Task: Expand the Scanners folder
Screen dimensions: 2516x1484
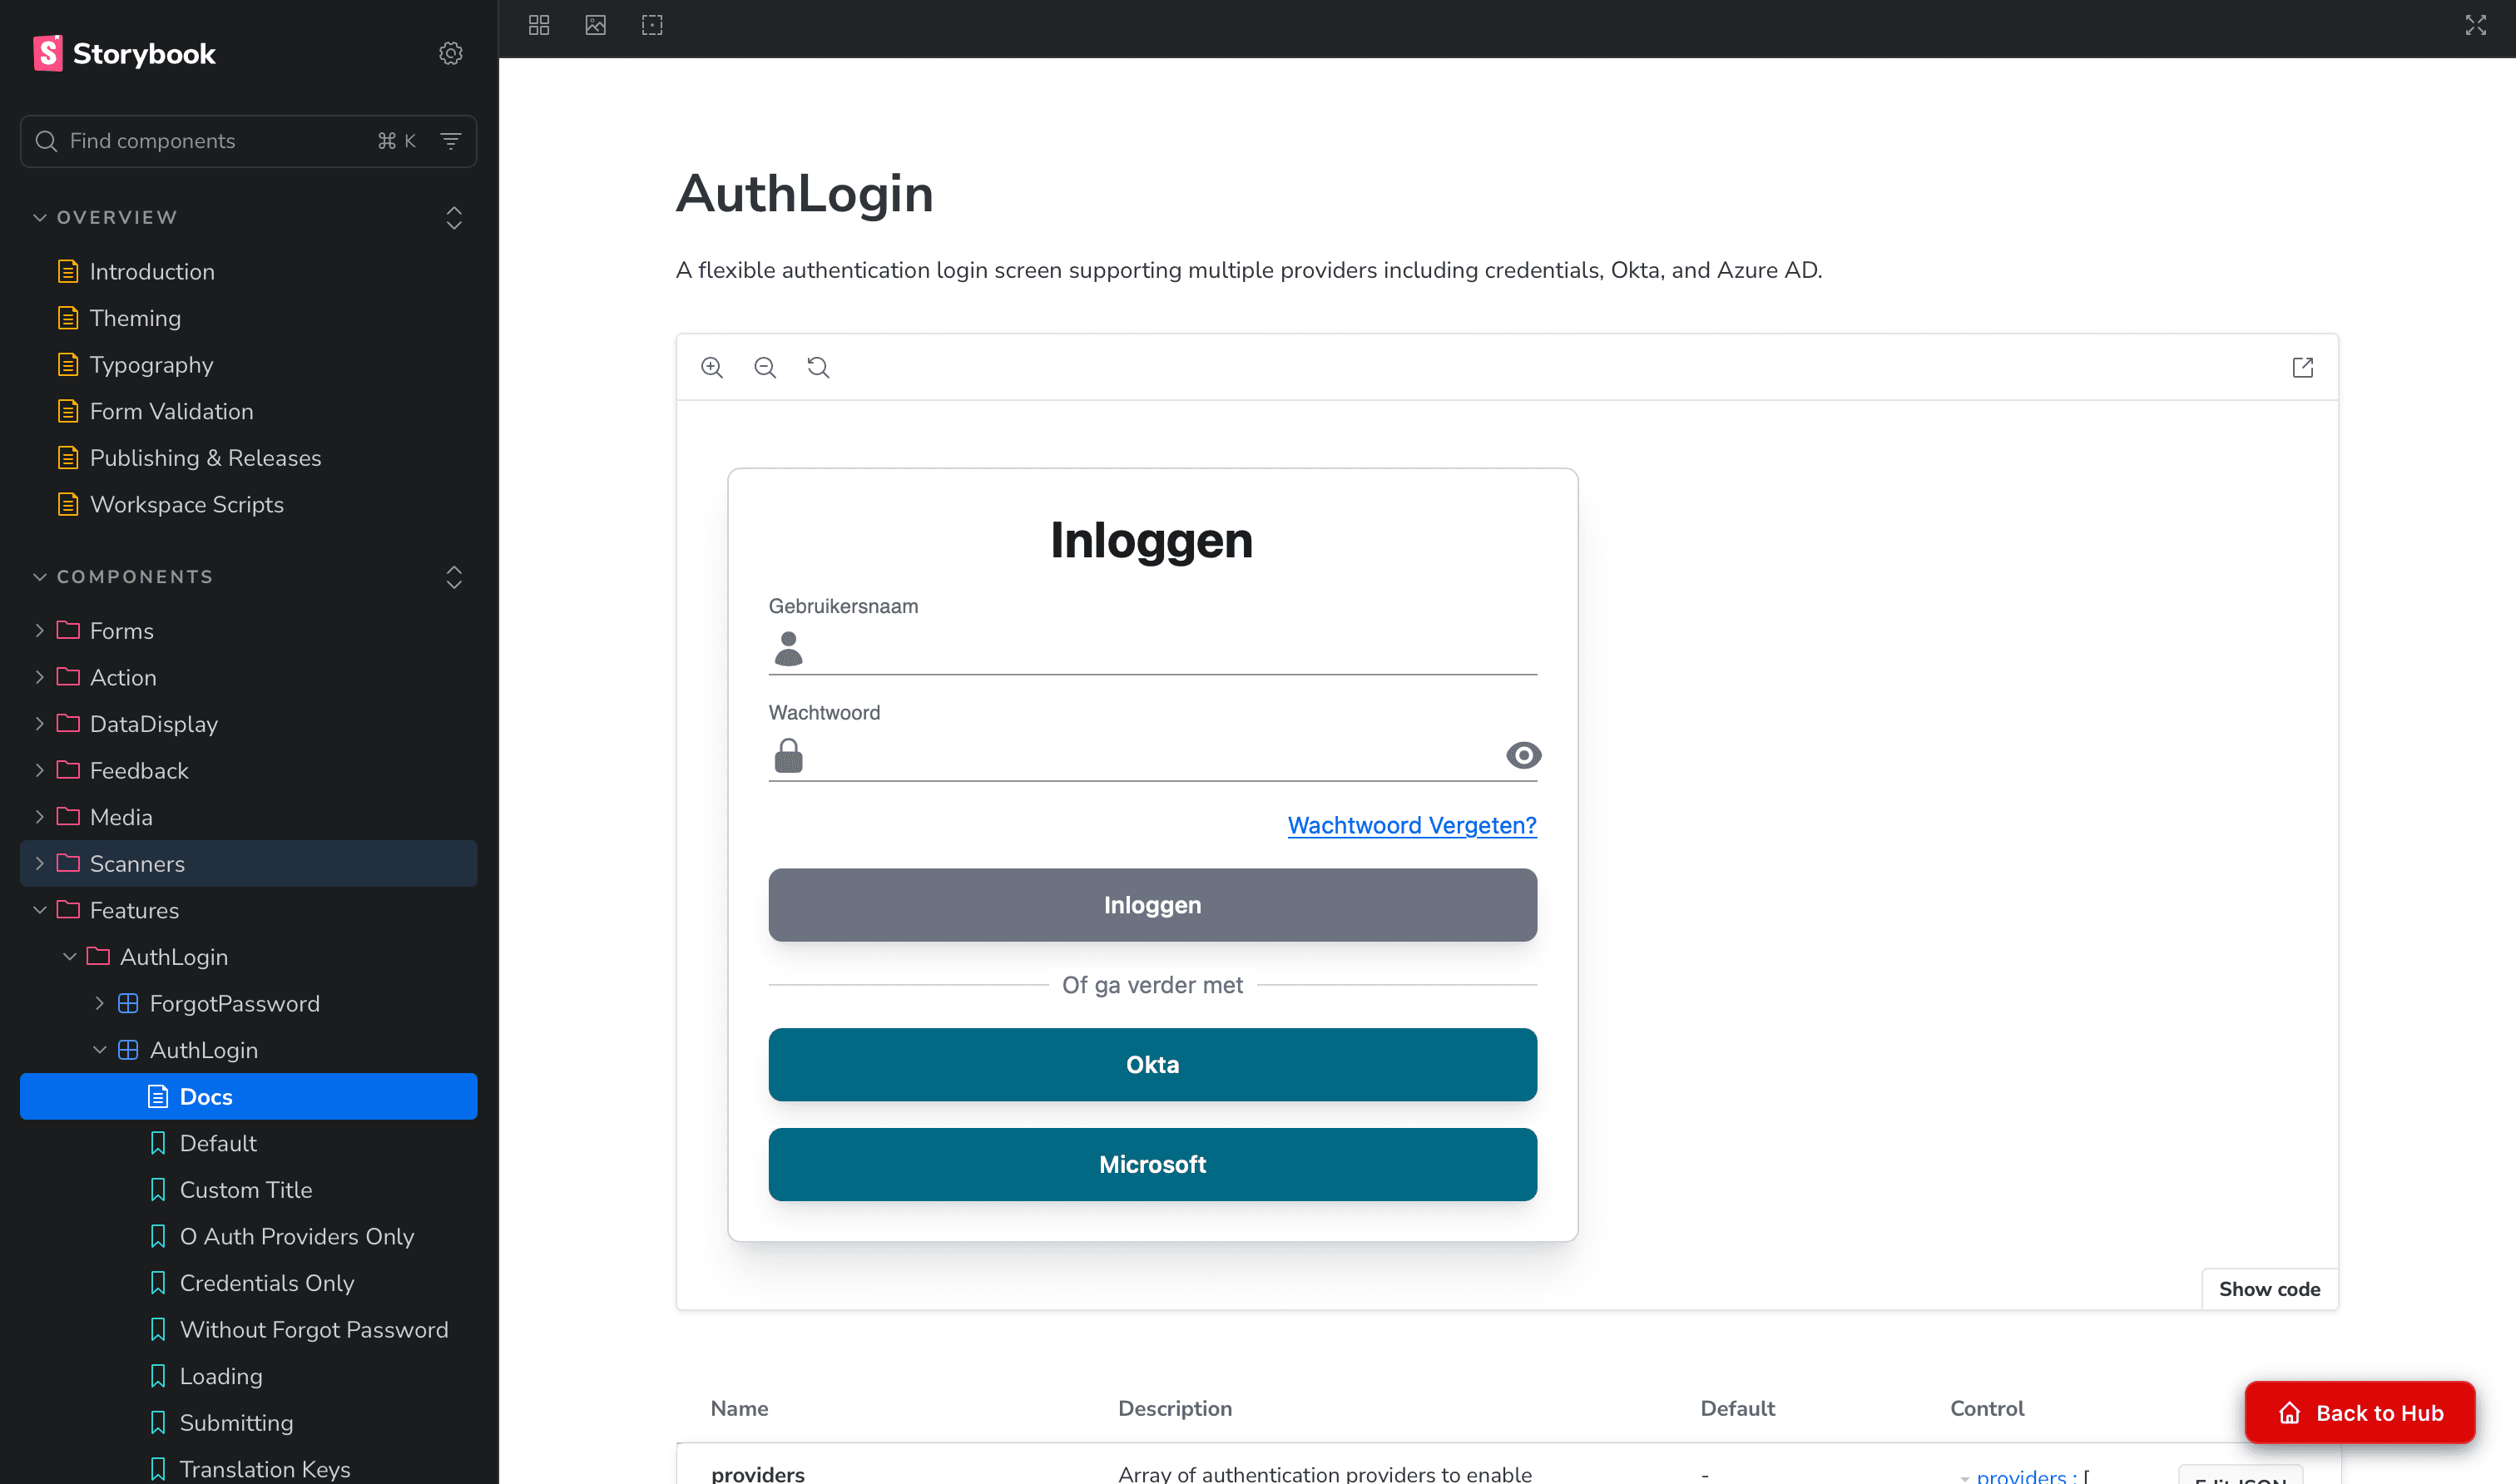Action: 248,863
